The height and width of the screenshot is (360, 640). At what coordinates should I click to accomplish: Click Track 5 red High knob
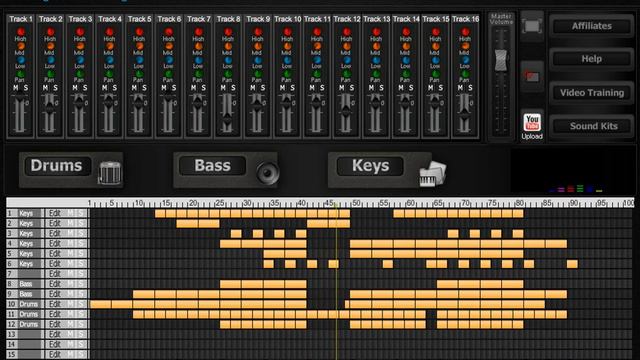(x=139, y=31)
